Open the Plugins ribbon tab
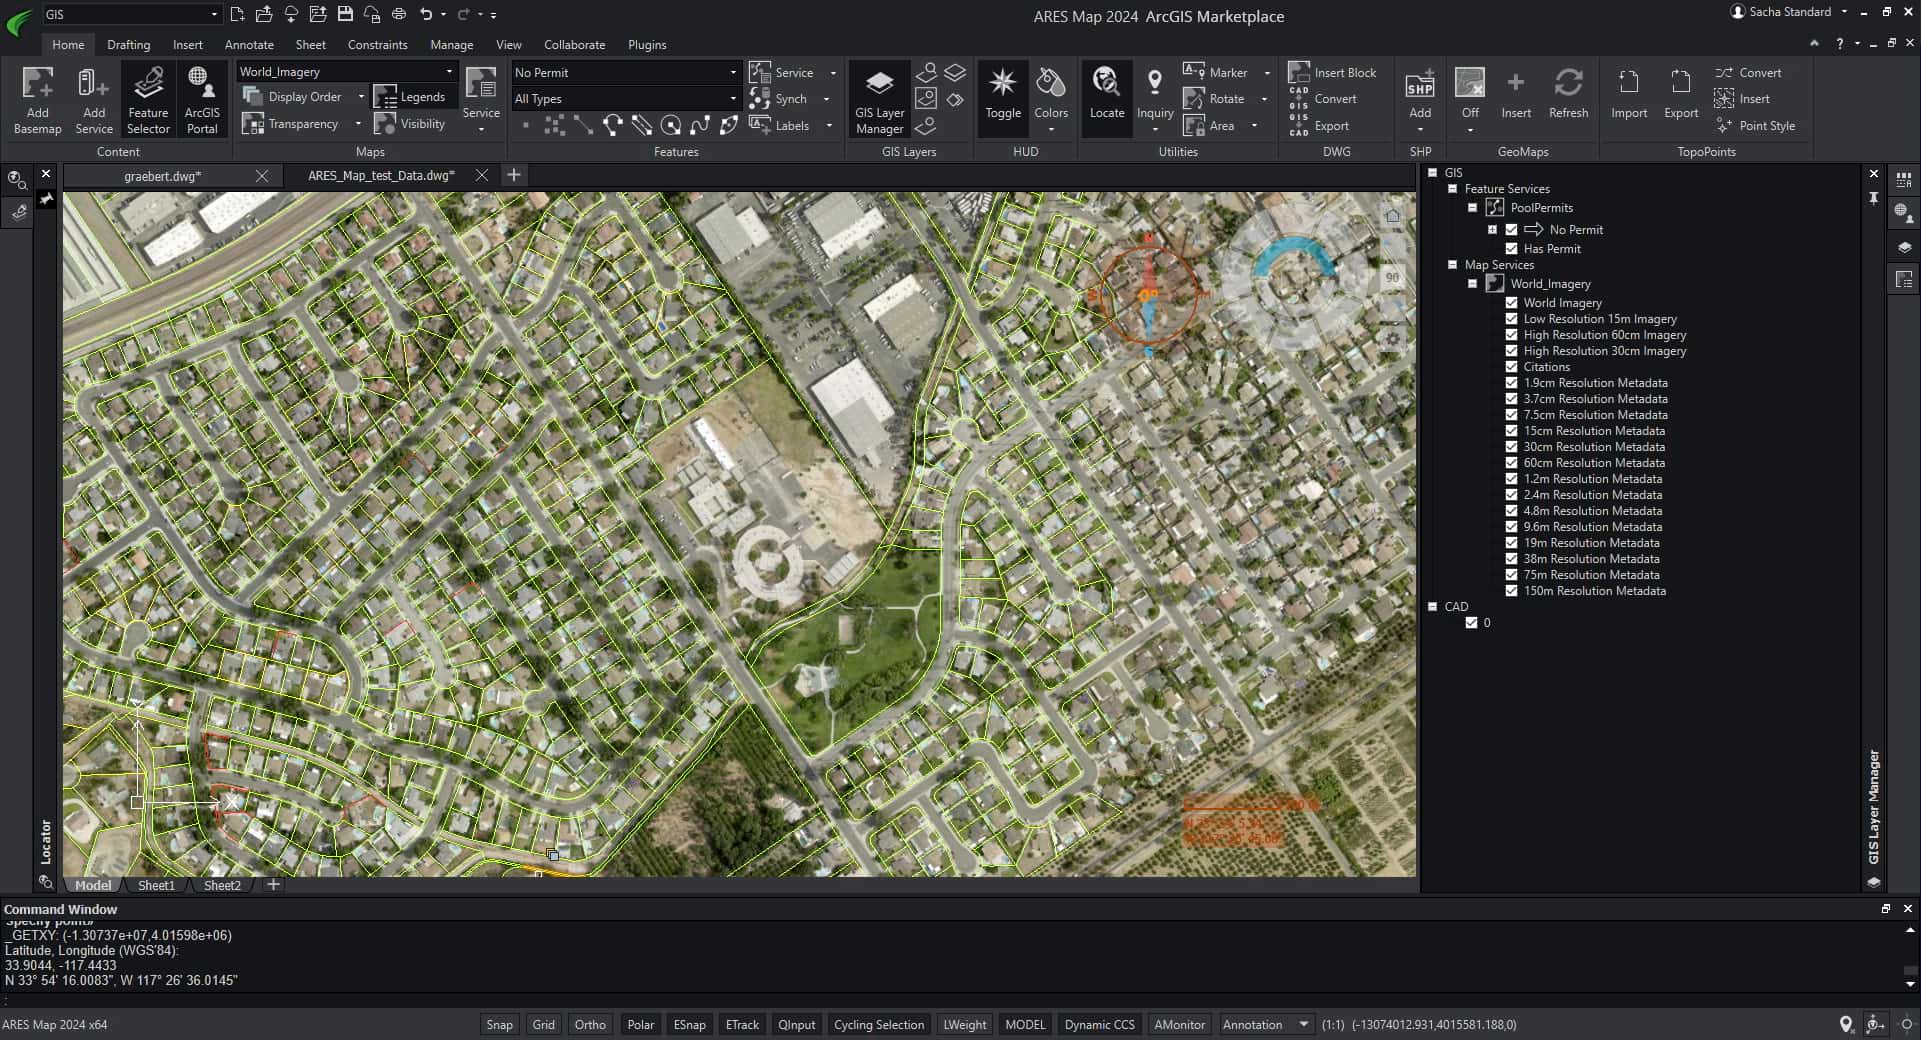This screenshot has width=1921, height=1040. tap(647, 45)
